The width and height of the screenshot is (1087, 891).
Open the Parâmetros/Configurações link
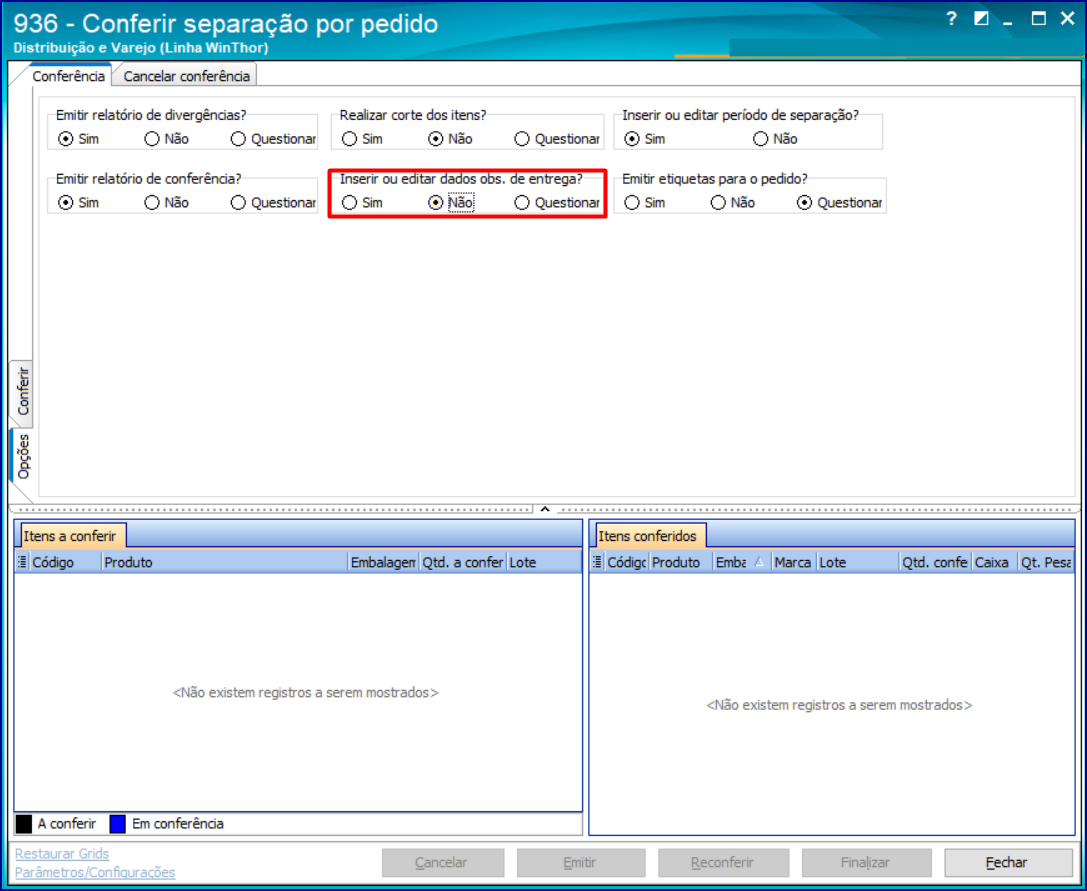(x=95, y=872)
